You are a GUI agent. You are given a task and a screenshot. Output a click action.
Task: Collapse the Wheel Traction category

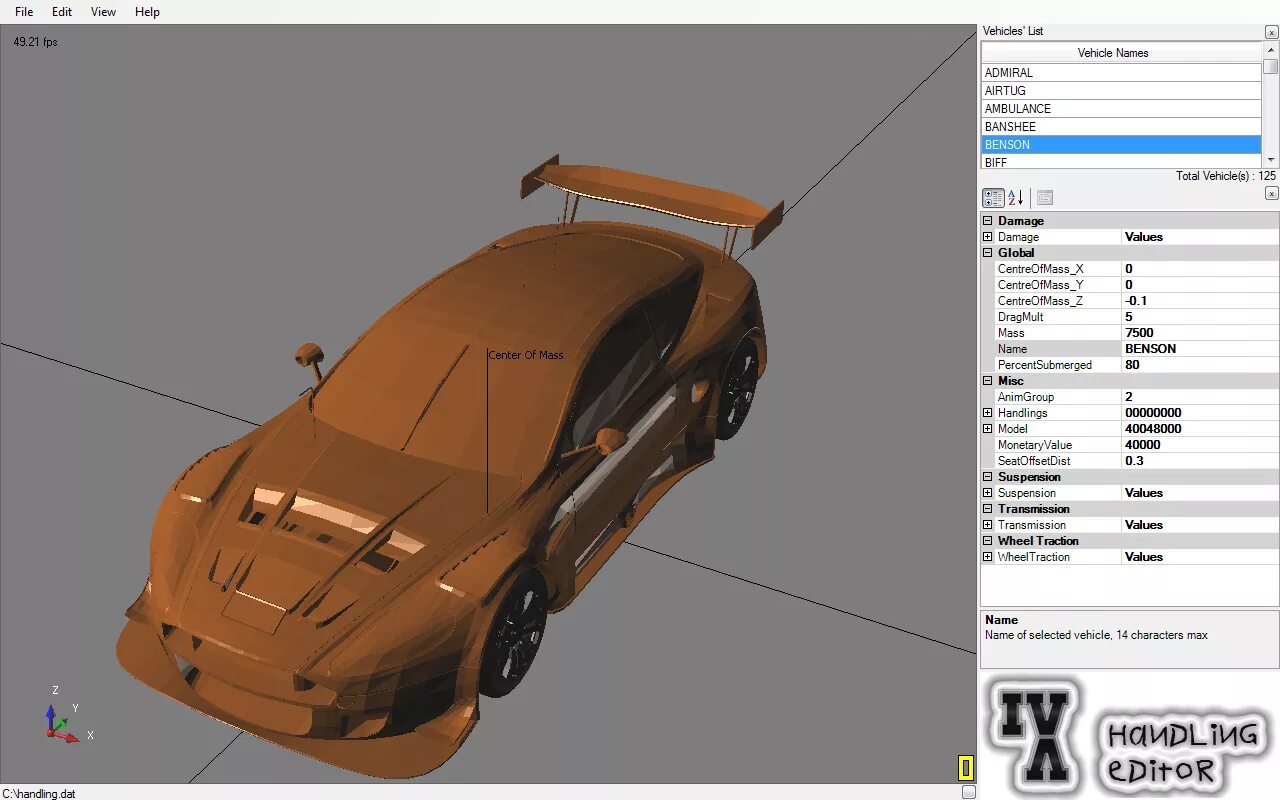pos(988,541)
